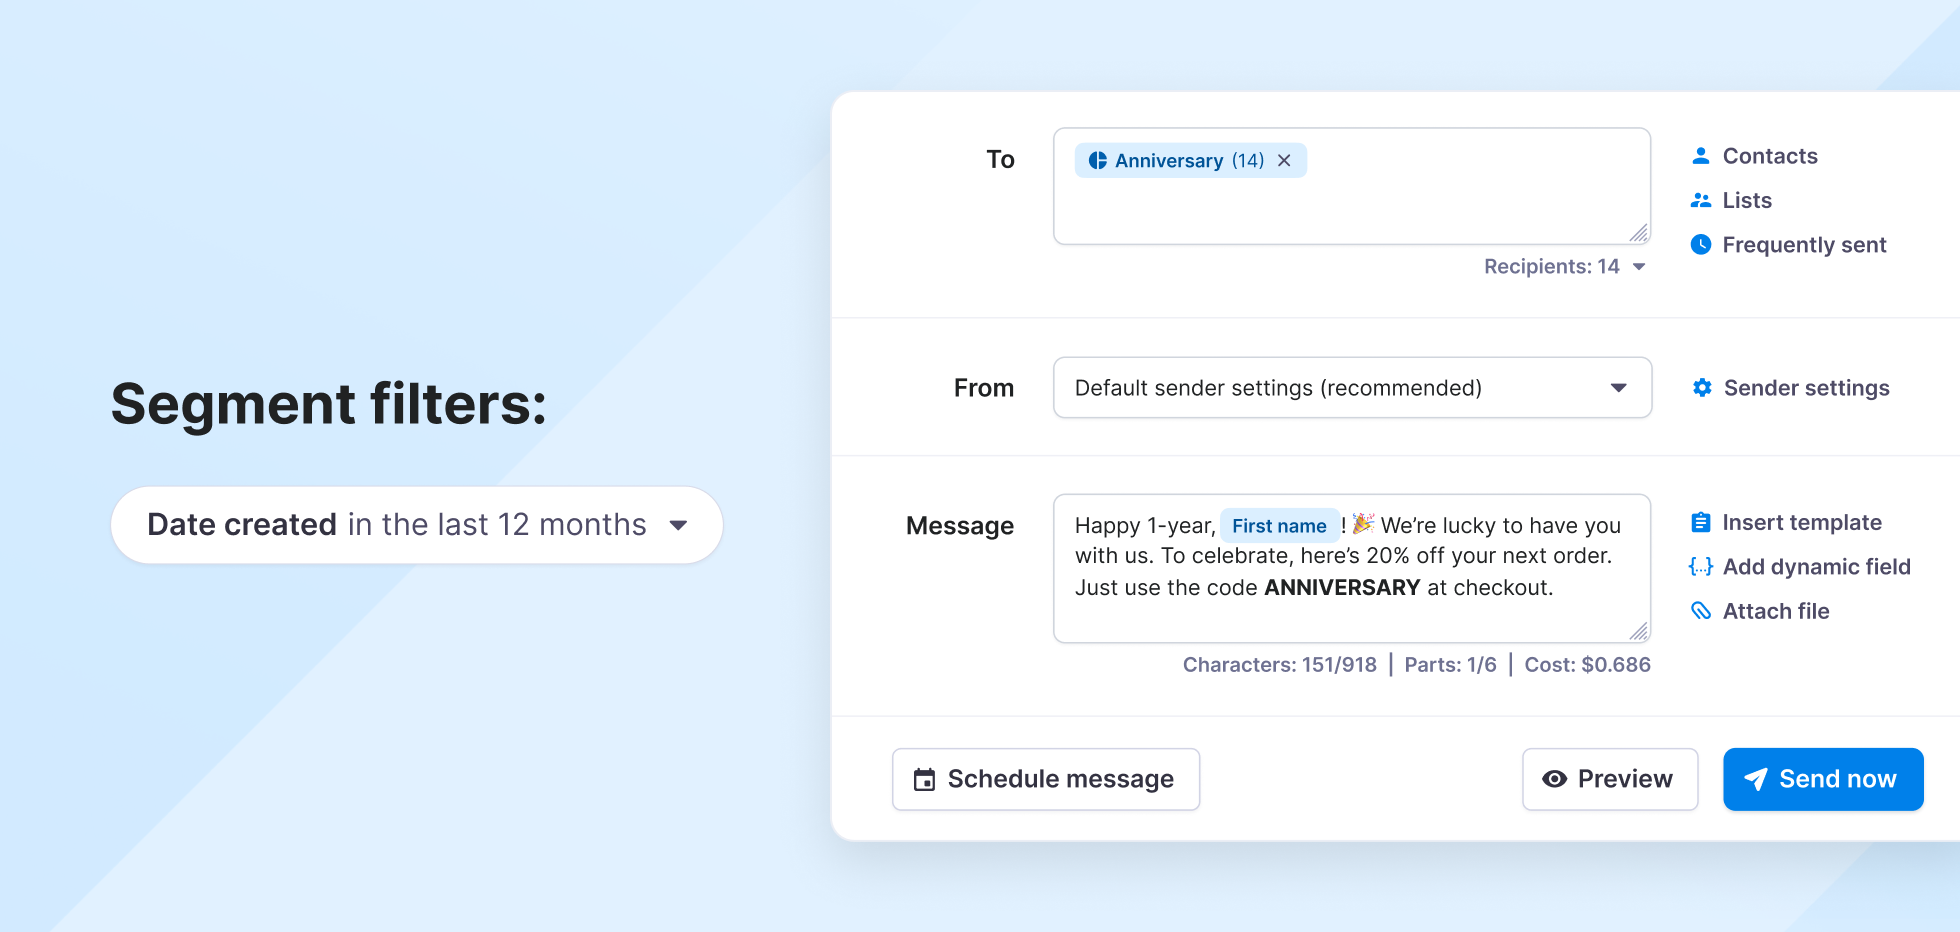Click the Frequently sent clock icon
This screenshot has height=932, width=1960.
coord(1700,244)
